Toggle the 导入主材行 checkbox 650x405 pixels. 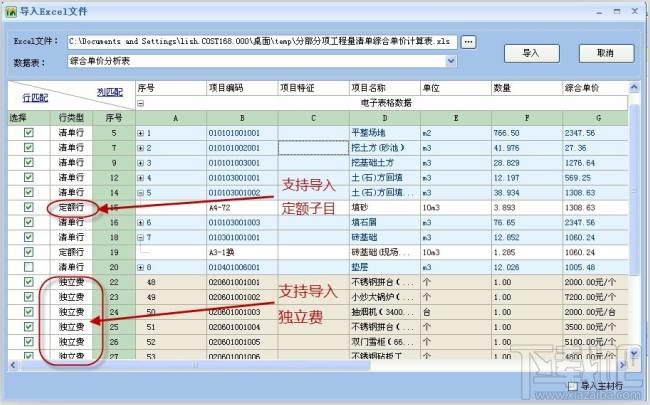pos(573,386)
